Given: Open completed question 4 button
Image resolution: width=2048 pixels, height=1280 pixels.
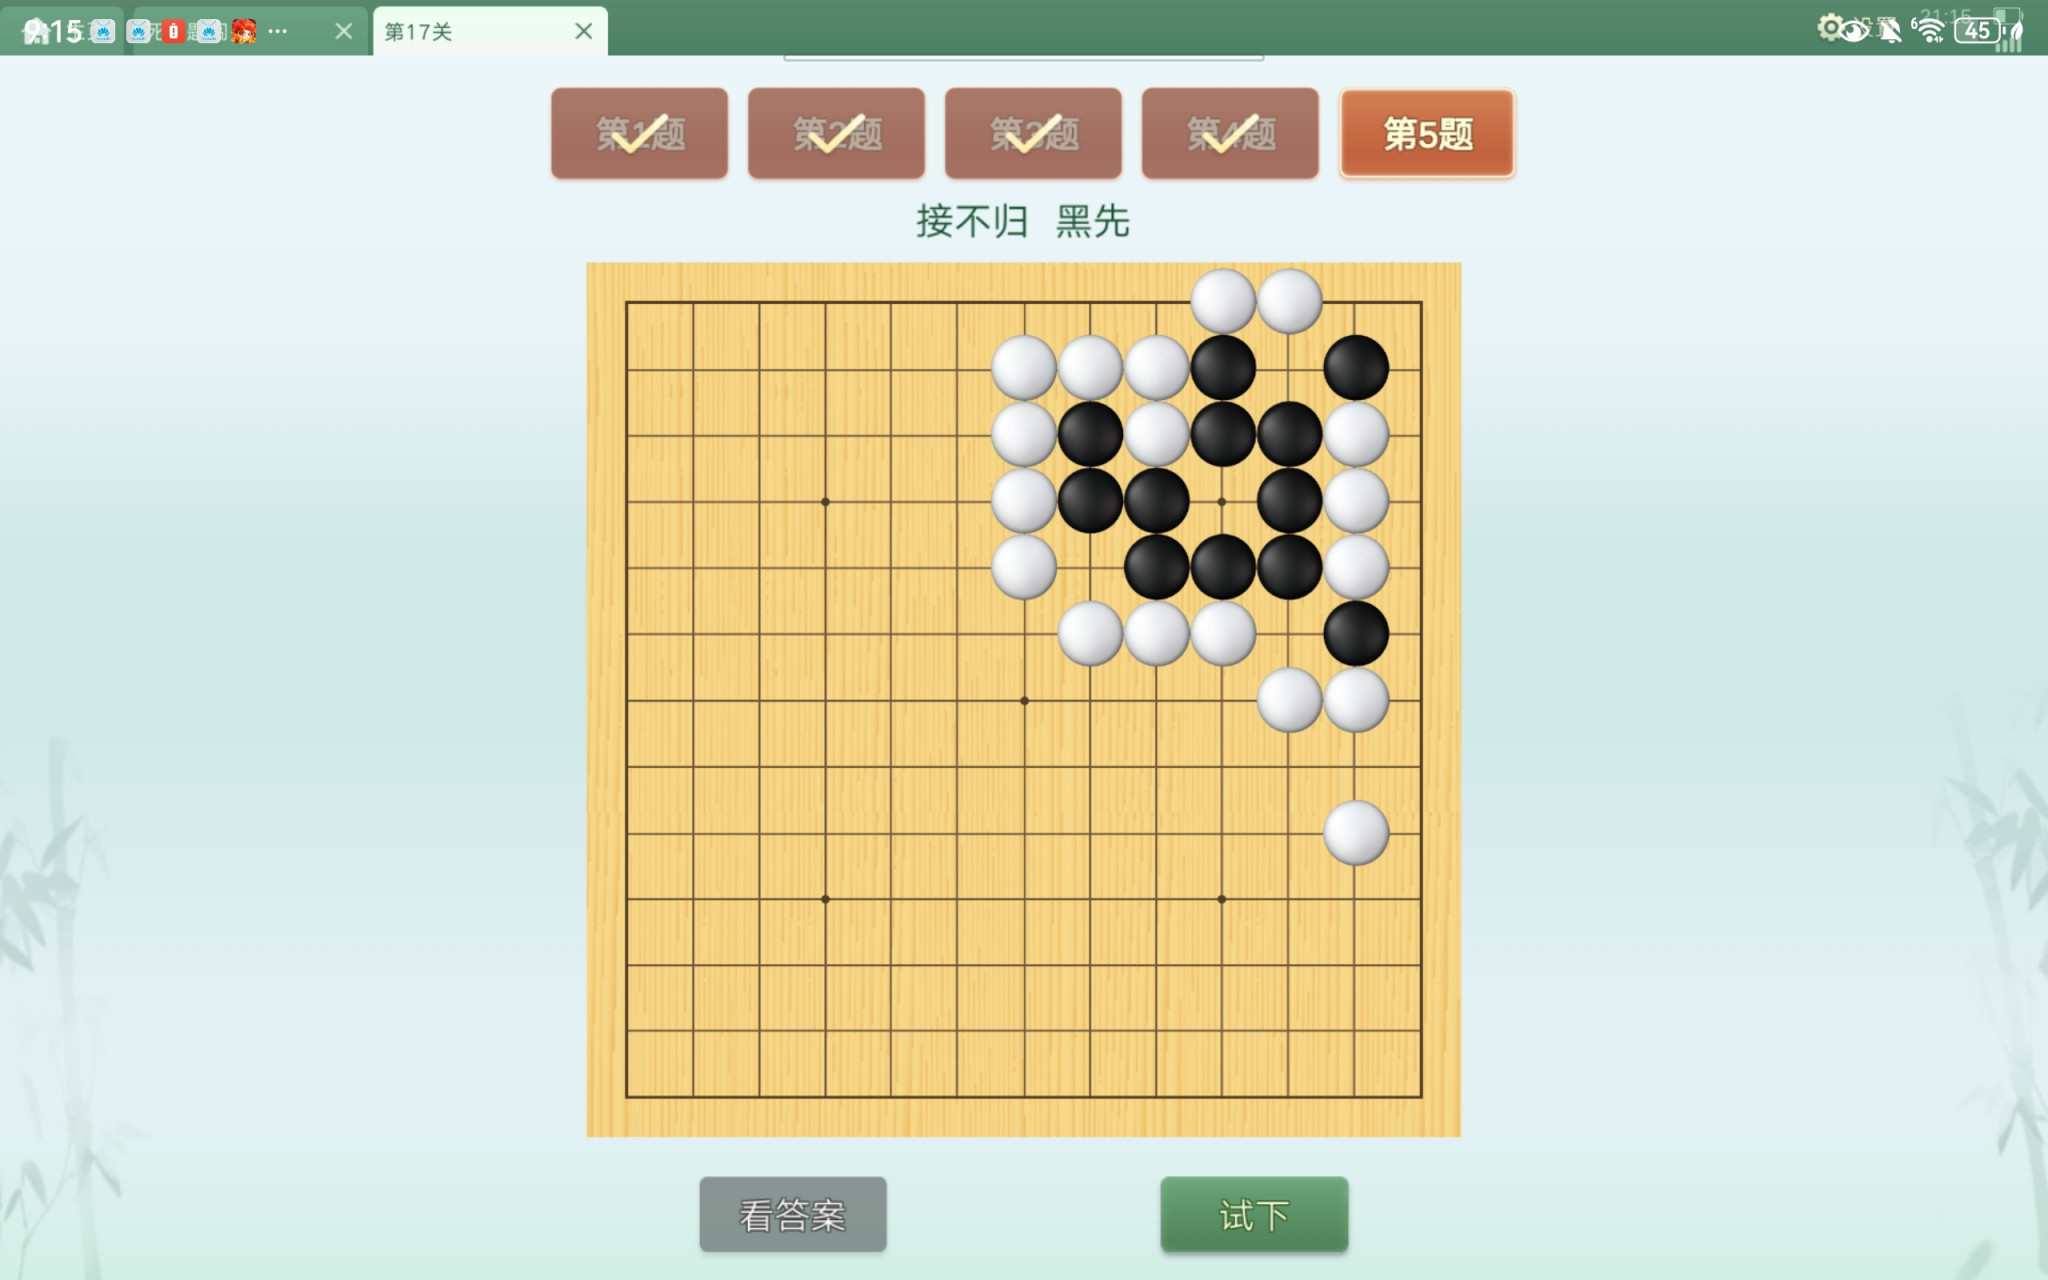Looking at the screenshot, I should pos(1230,133).
